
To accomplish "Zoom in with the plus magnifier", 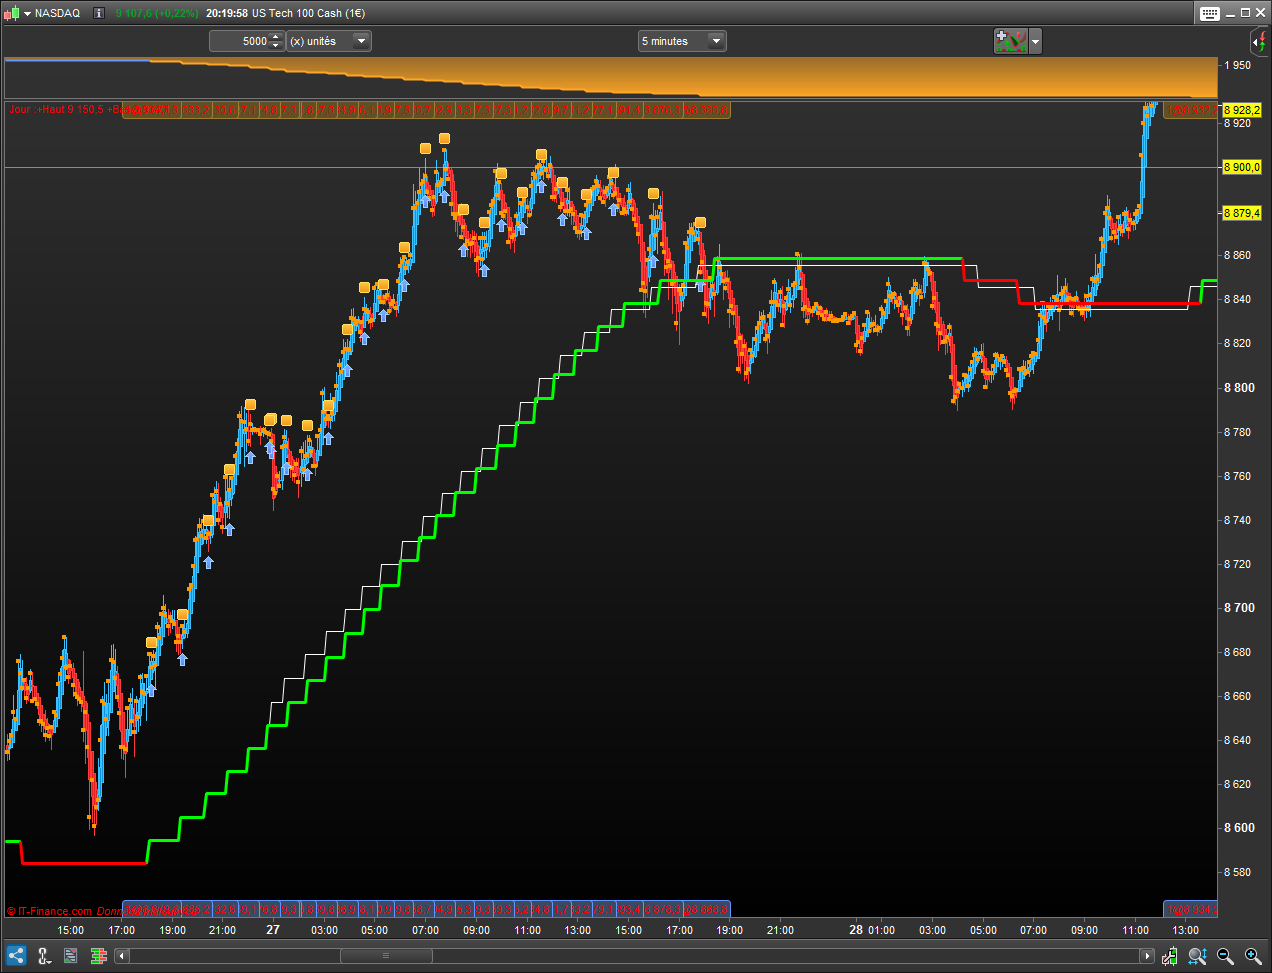I will (x=1252, y=956).
